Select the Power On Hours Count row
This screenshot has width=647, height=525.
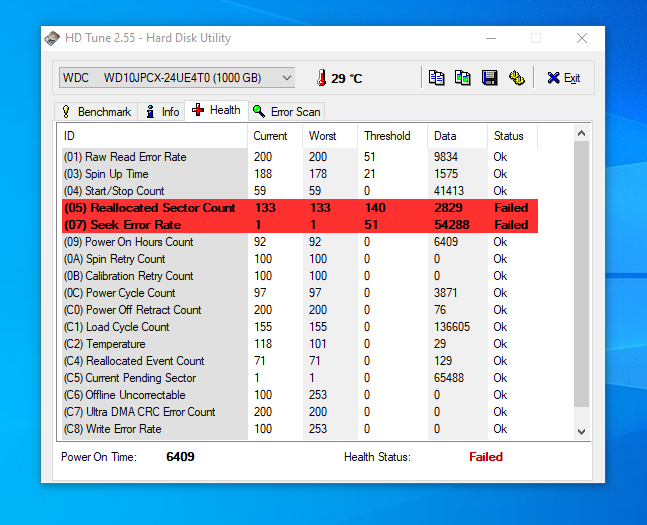(x=300, y=242)
